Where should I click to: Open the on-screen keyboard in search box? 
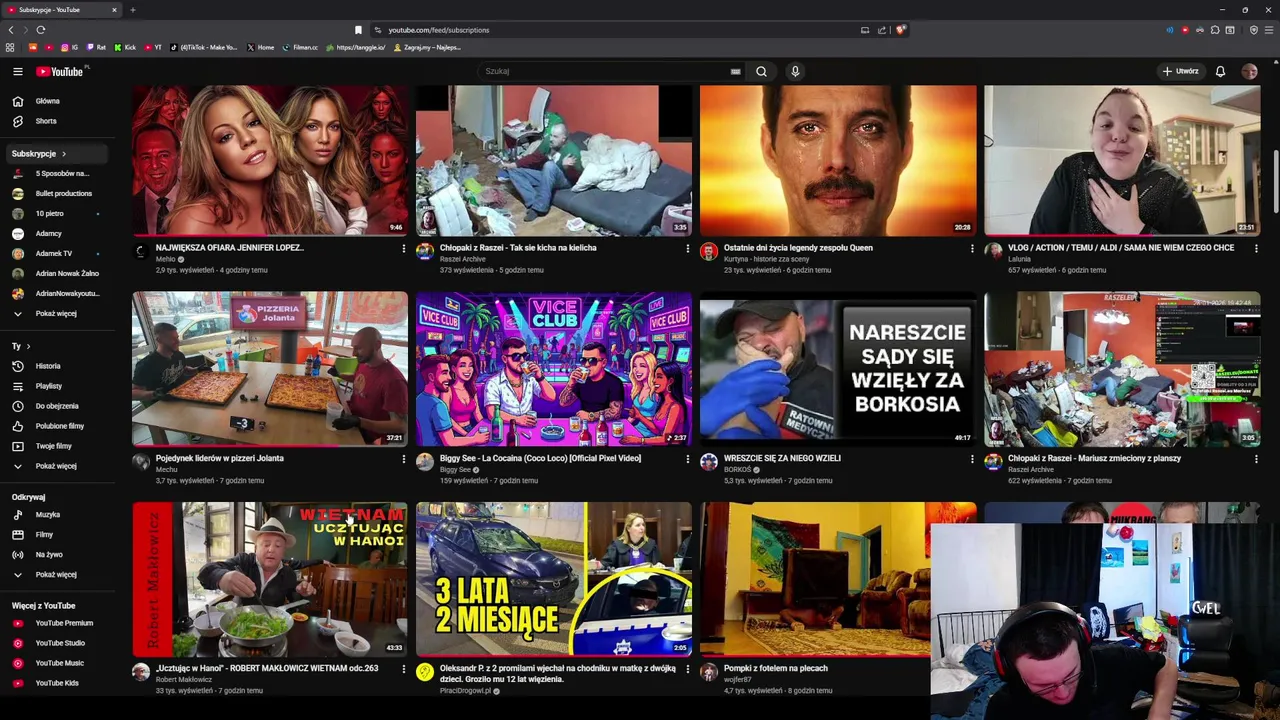735,71
